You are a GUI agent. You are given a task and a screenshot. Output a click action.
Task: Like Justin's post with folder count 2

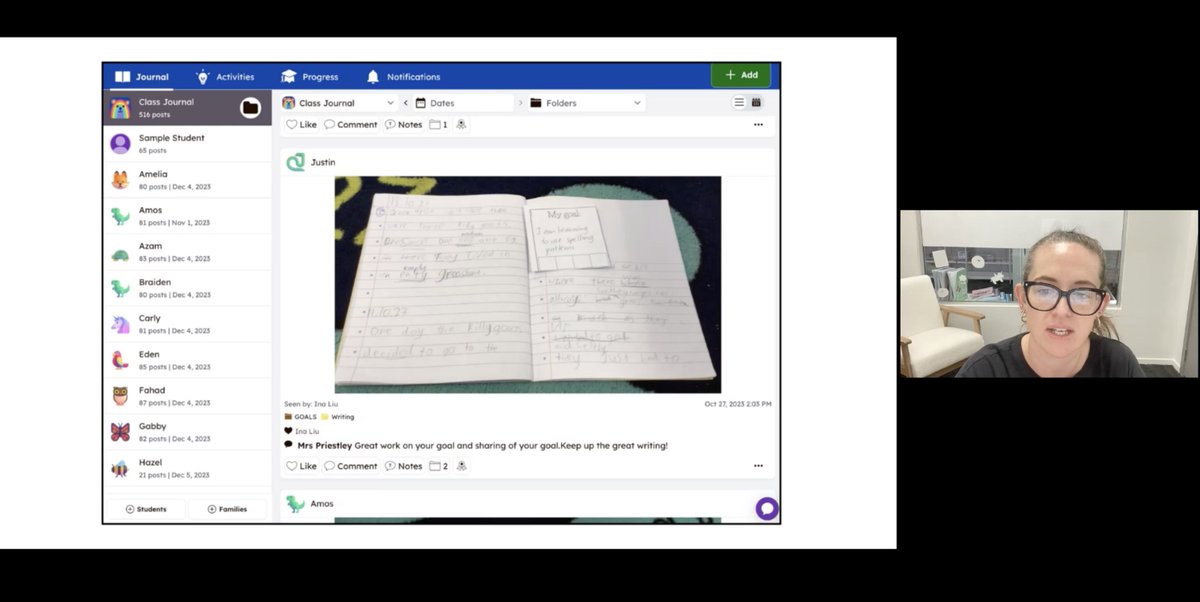coord(301,466)
